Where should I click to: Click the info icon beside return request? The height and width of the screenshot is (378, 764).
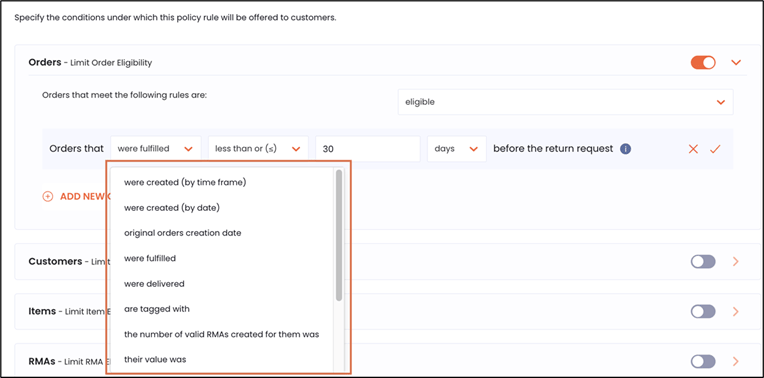click(626, 149)
